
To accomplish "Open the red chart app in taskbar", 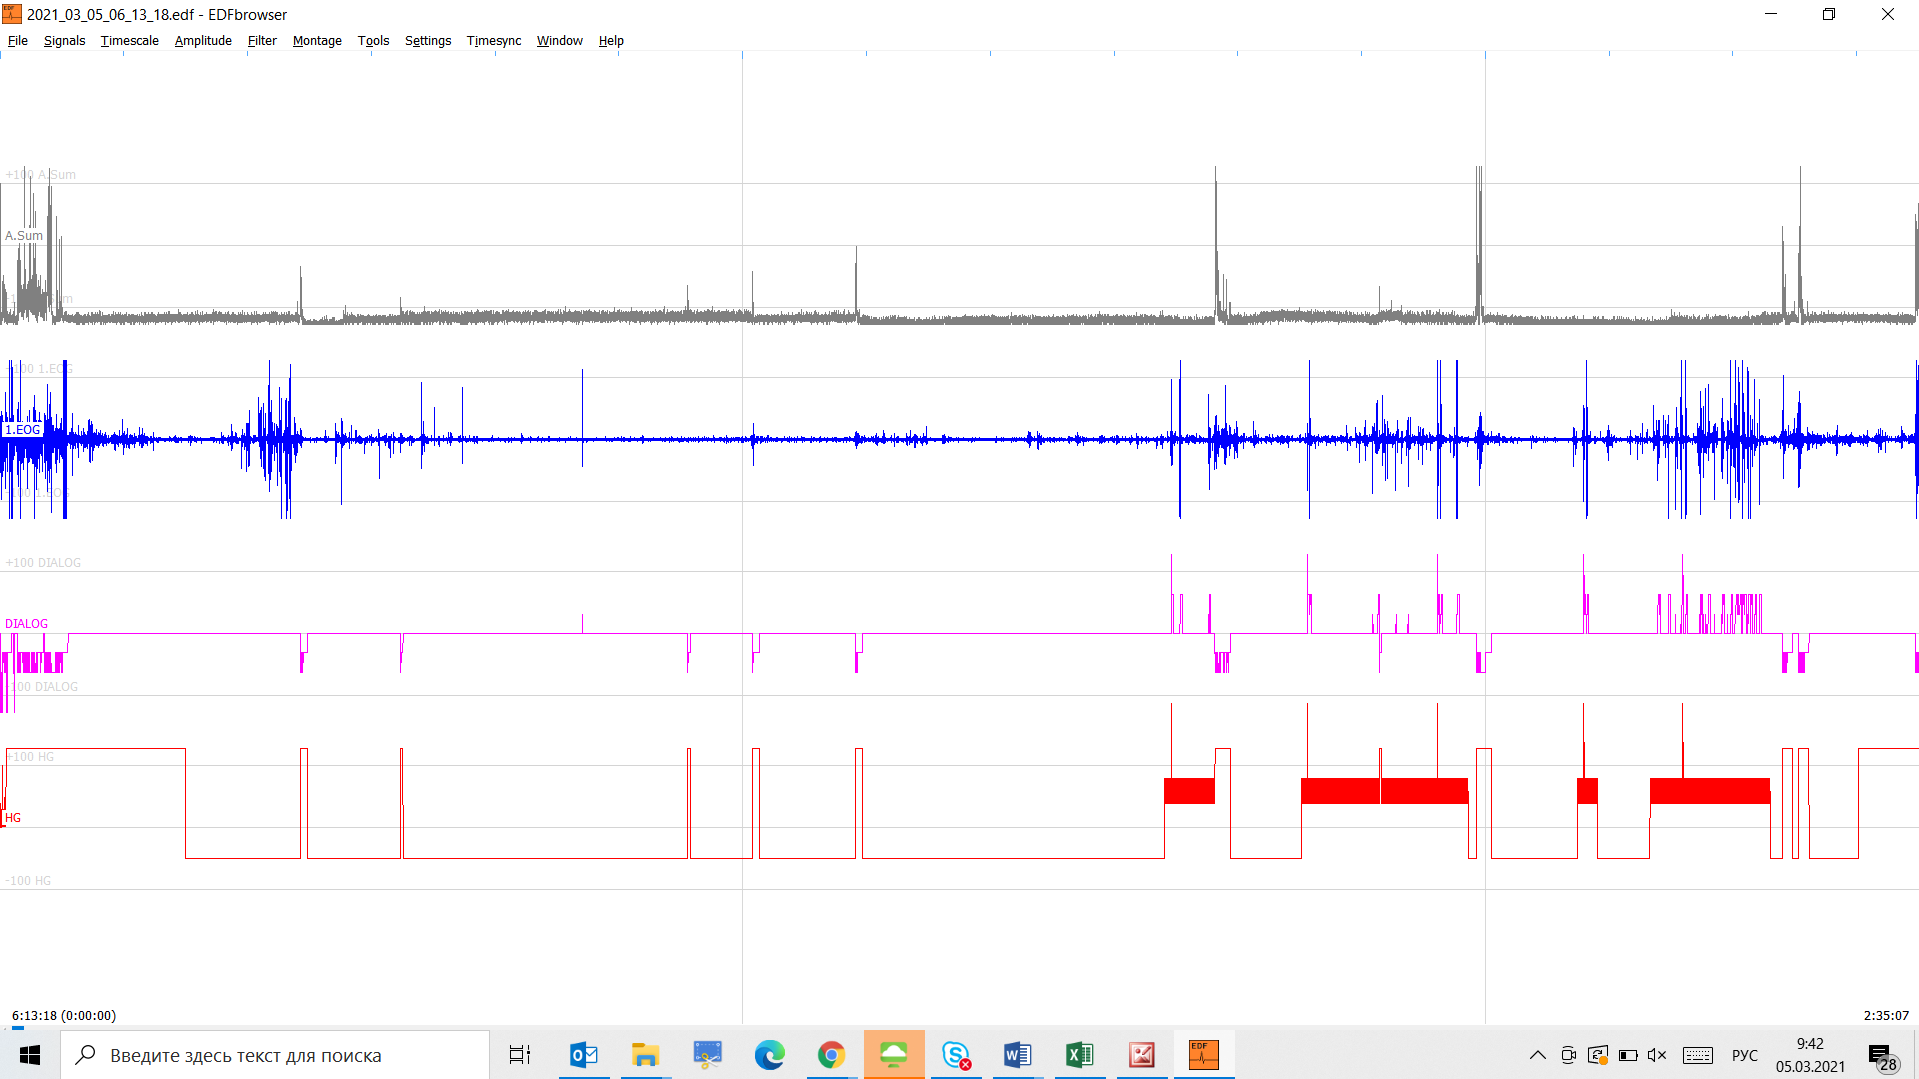I will click(x=1142, y=1055).
